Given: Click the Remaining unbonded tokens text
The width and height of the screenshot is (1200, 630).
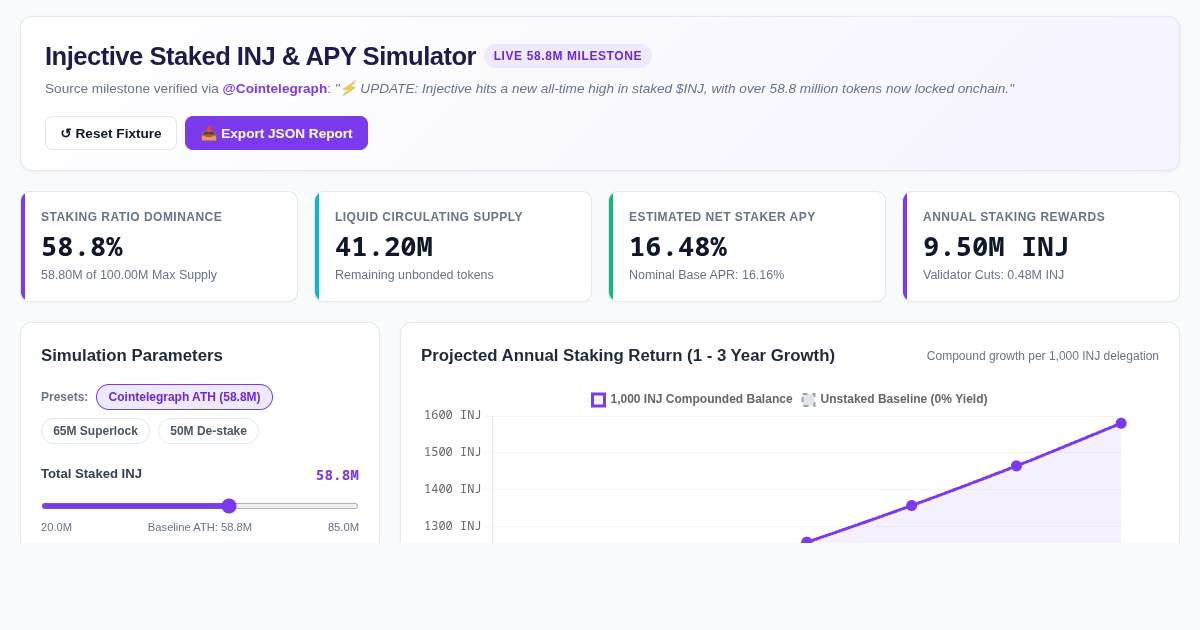Looking at the screenshot, I should [x=414, y=275].
